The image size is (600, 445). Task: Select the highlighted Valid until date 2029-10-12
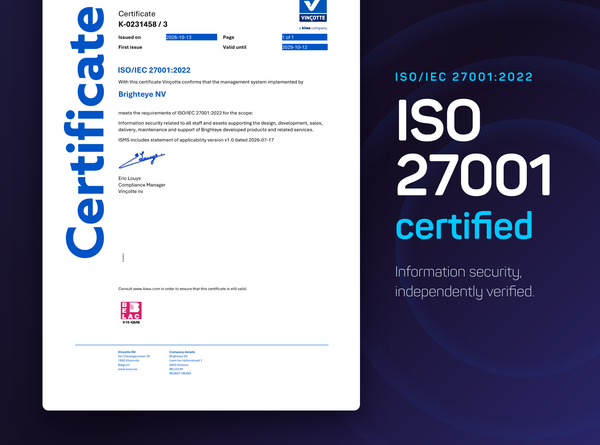pos(305,47)
